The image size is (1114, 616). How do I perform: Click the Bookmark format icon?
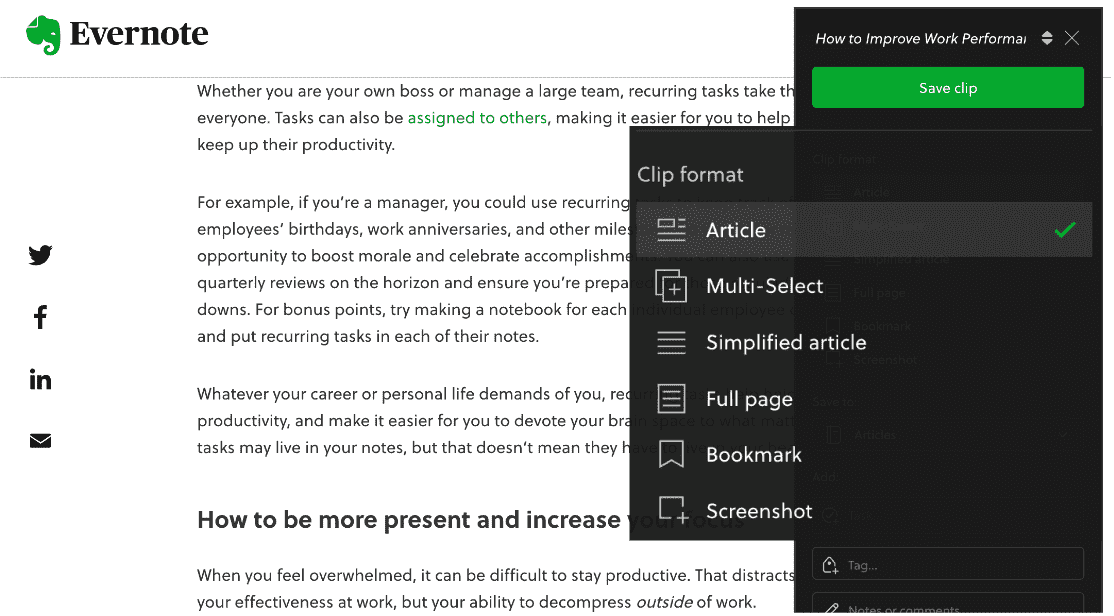coord(671,455)
